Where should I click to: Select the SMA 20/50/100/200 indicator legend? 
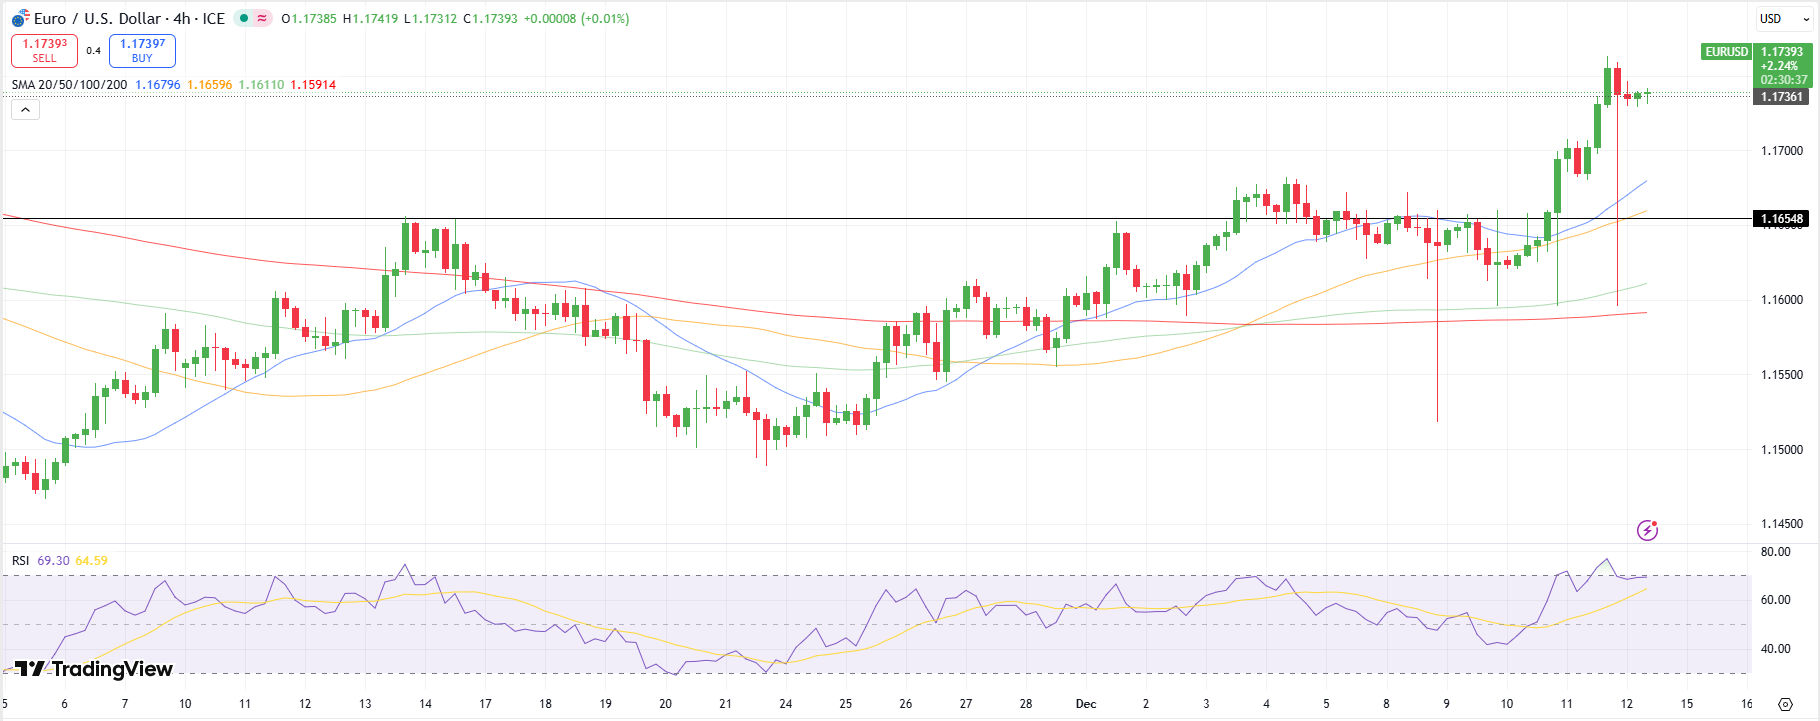point(70,85)
